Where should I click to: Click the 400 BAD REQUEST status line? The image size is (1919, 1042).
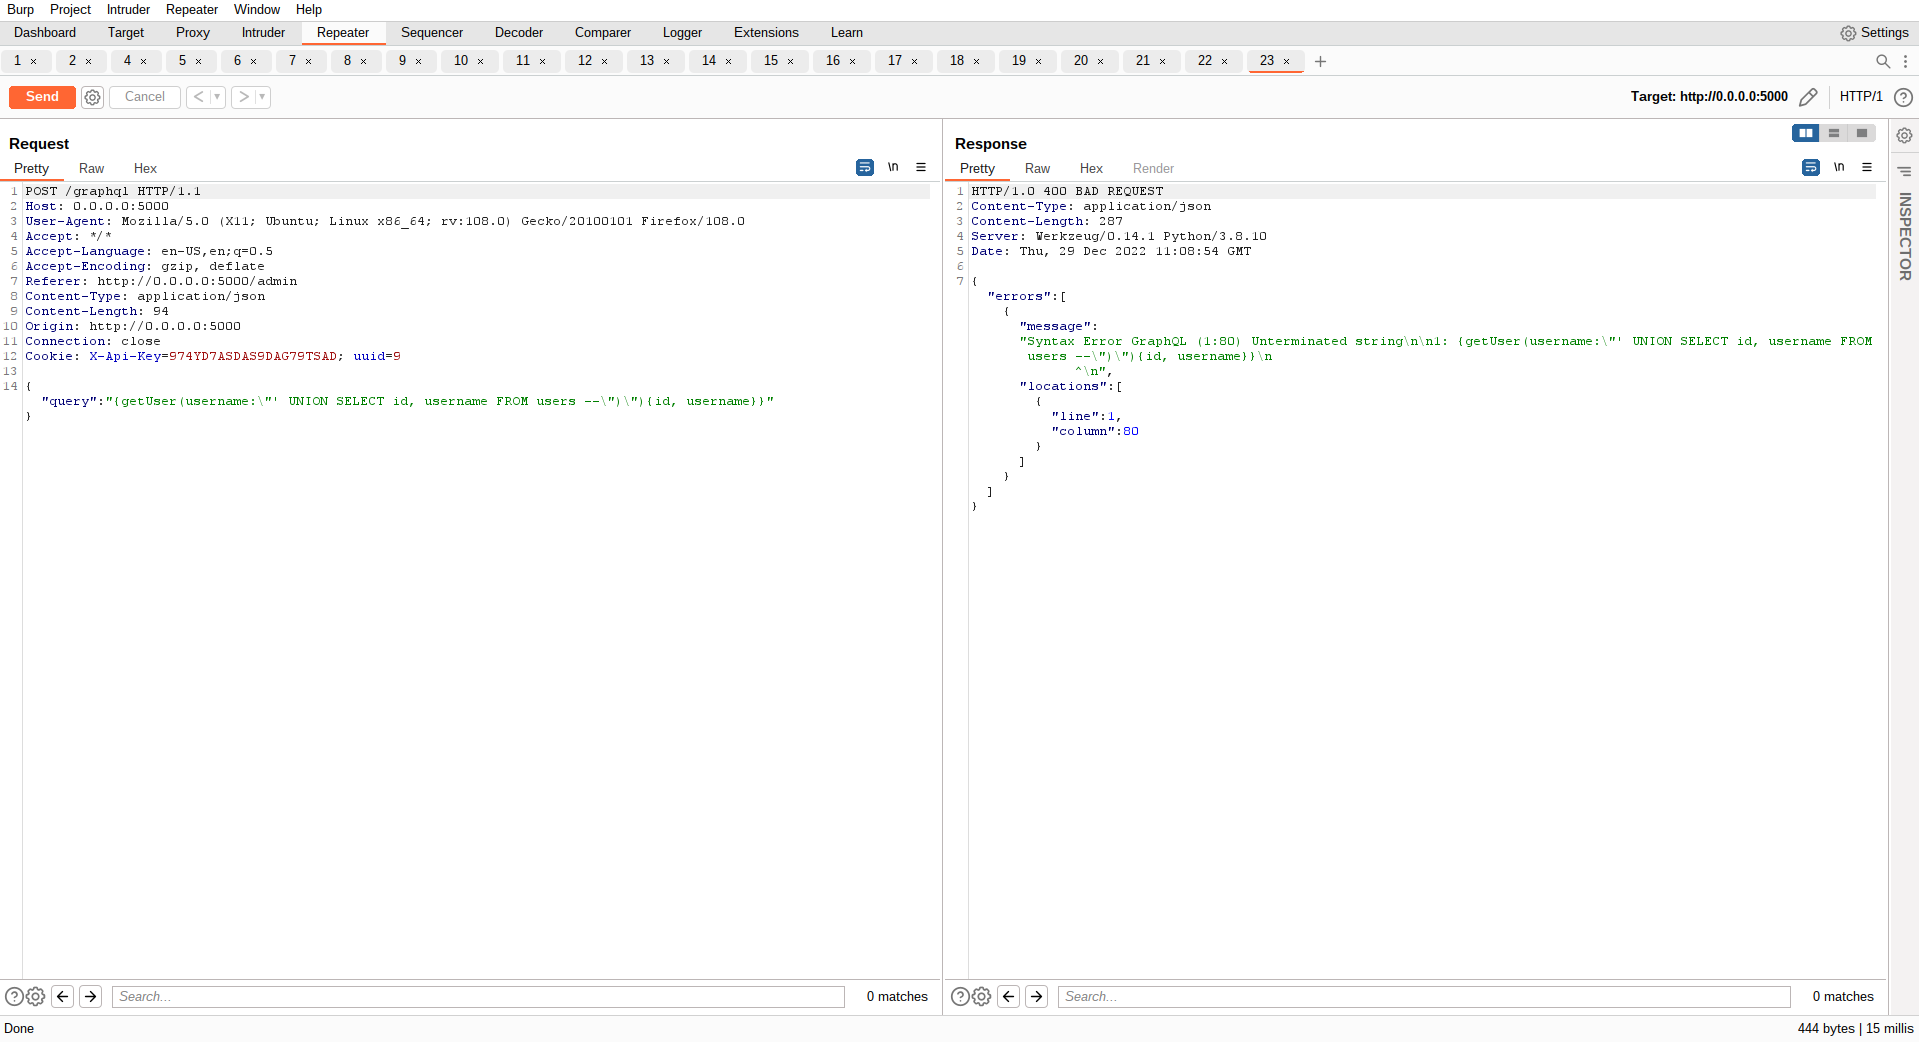(x=1067, y=192)
